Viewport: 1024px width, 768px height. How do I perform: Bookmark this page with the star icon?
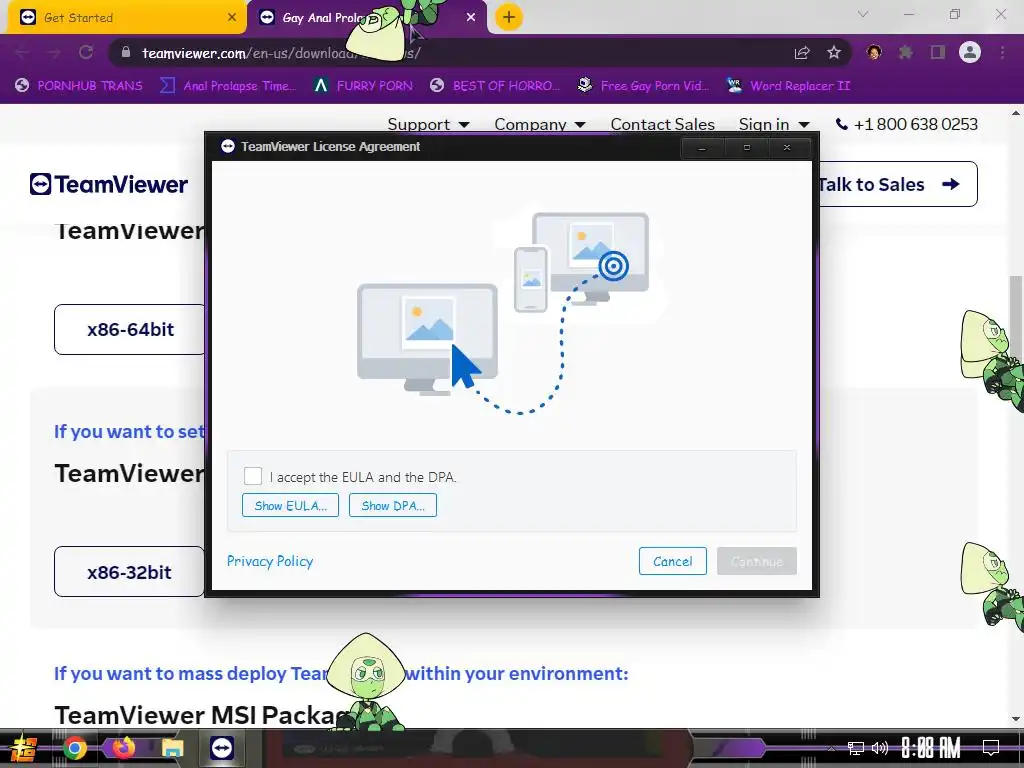pyautogui.click(x=834, y=53)
